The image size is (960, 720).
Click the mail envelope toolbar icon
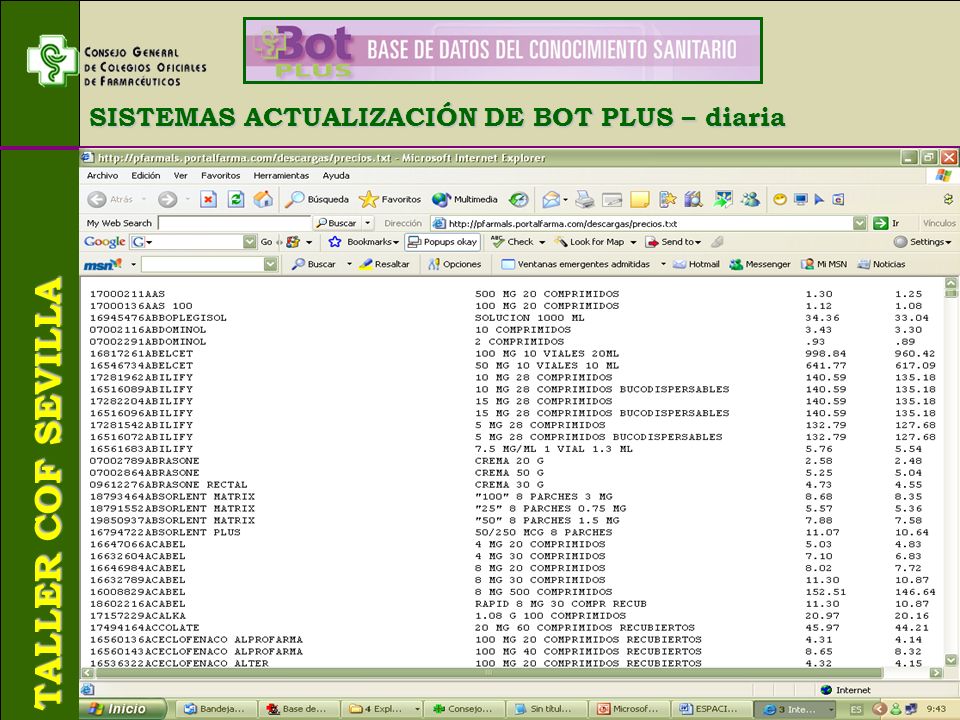pyautogui.click(x=550, y=199)
